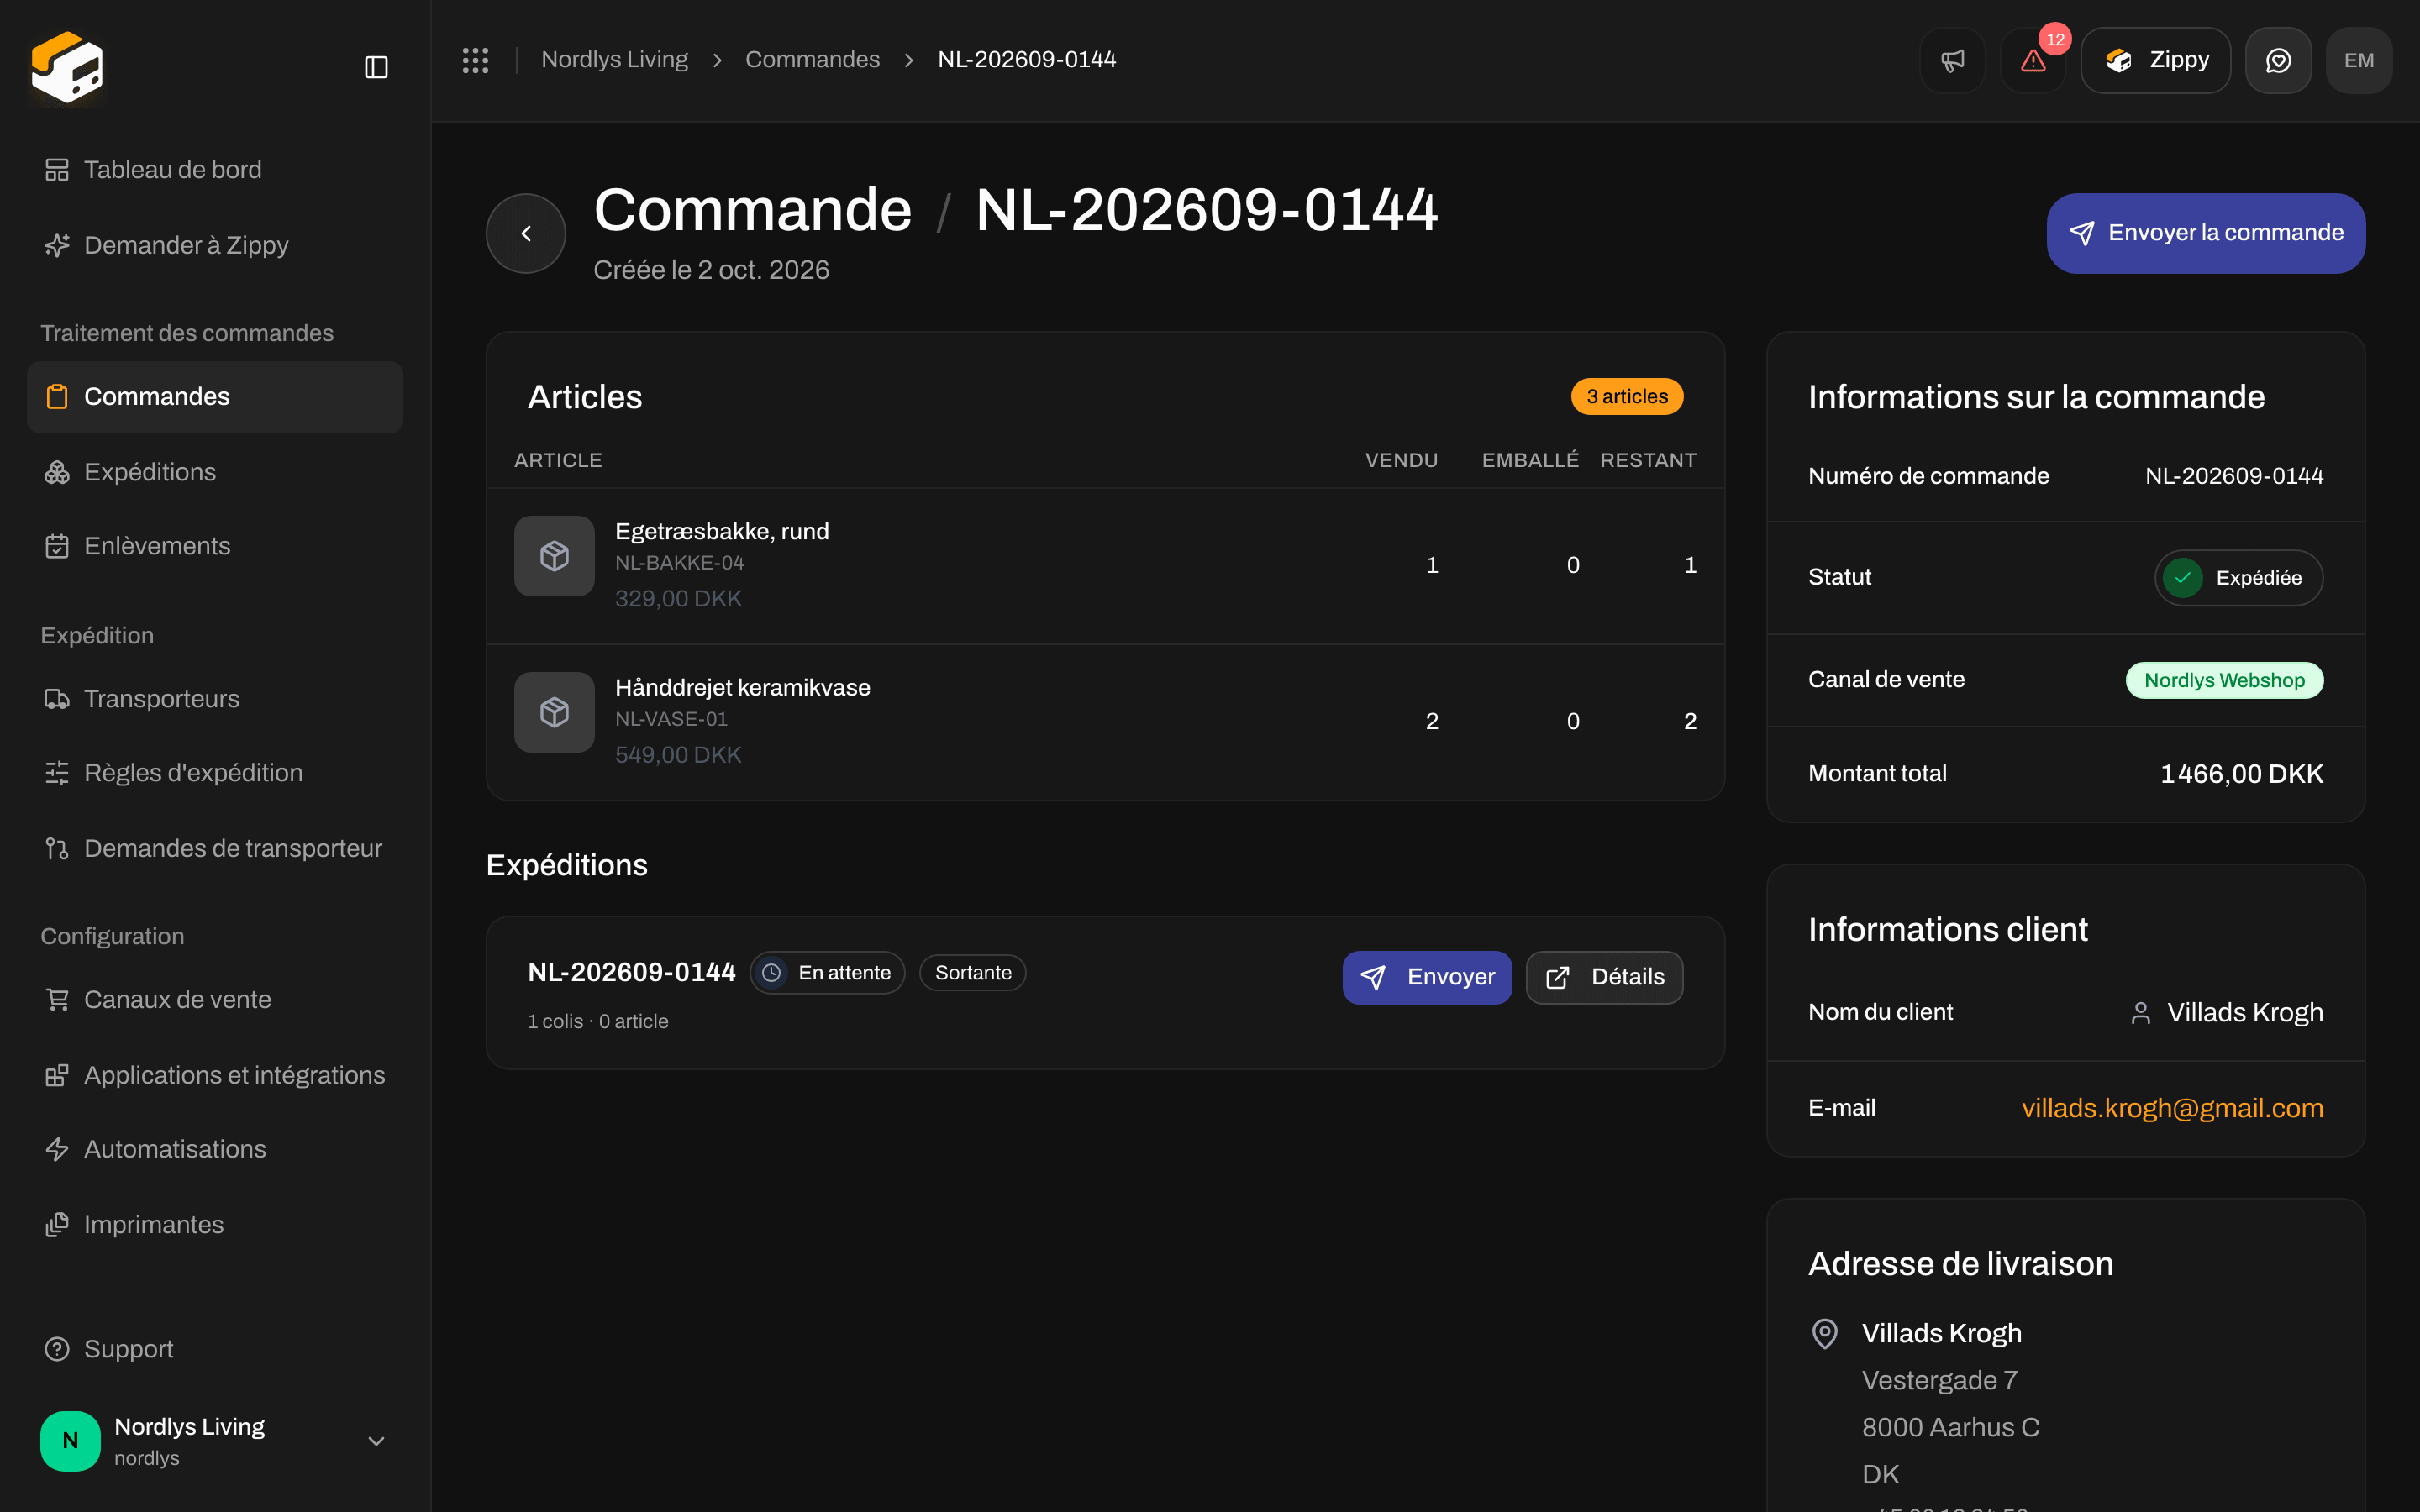Viewport: 2420px width, 1512px height.
Task: Open Imprimantes settings
Action: pyautogui.click(x=215, y=1225)
